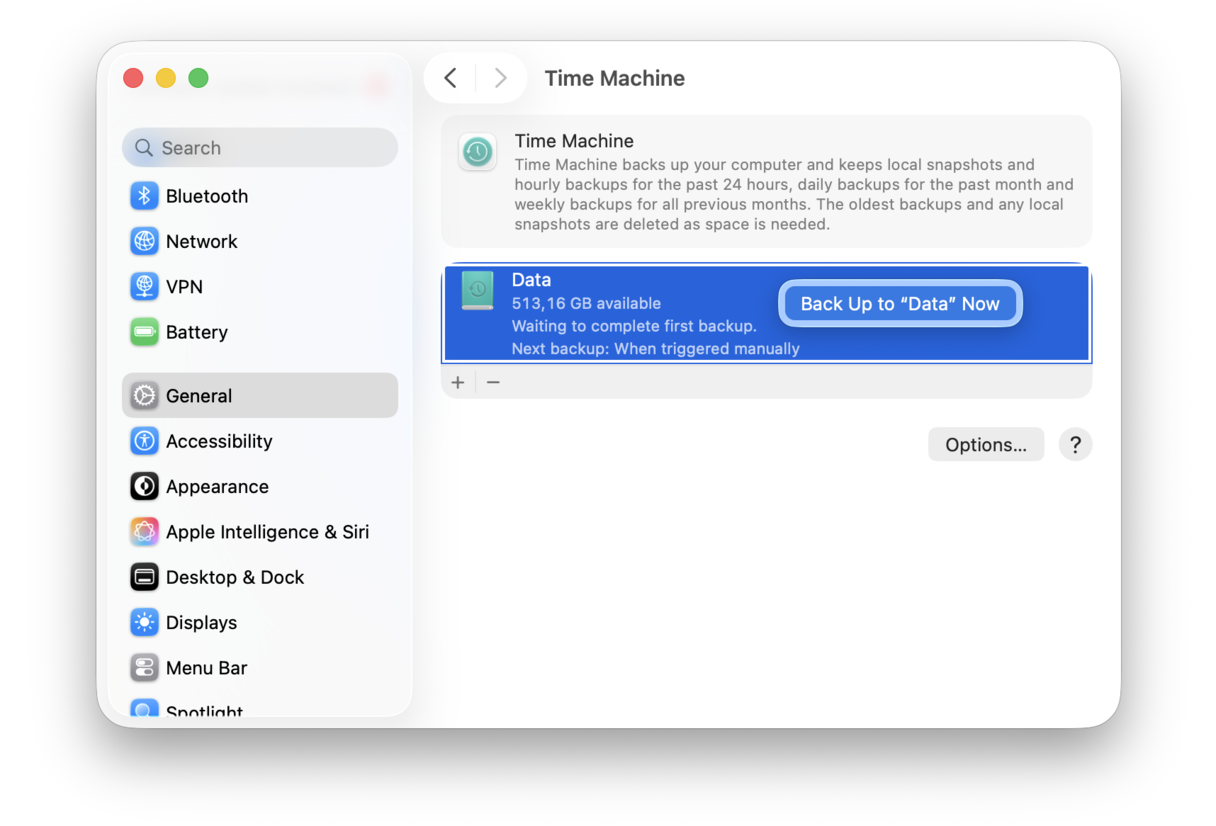1216x826 pixels.
Task: Click Back Up to "Data" Now
Action: point(900,304)
